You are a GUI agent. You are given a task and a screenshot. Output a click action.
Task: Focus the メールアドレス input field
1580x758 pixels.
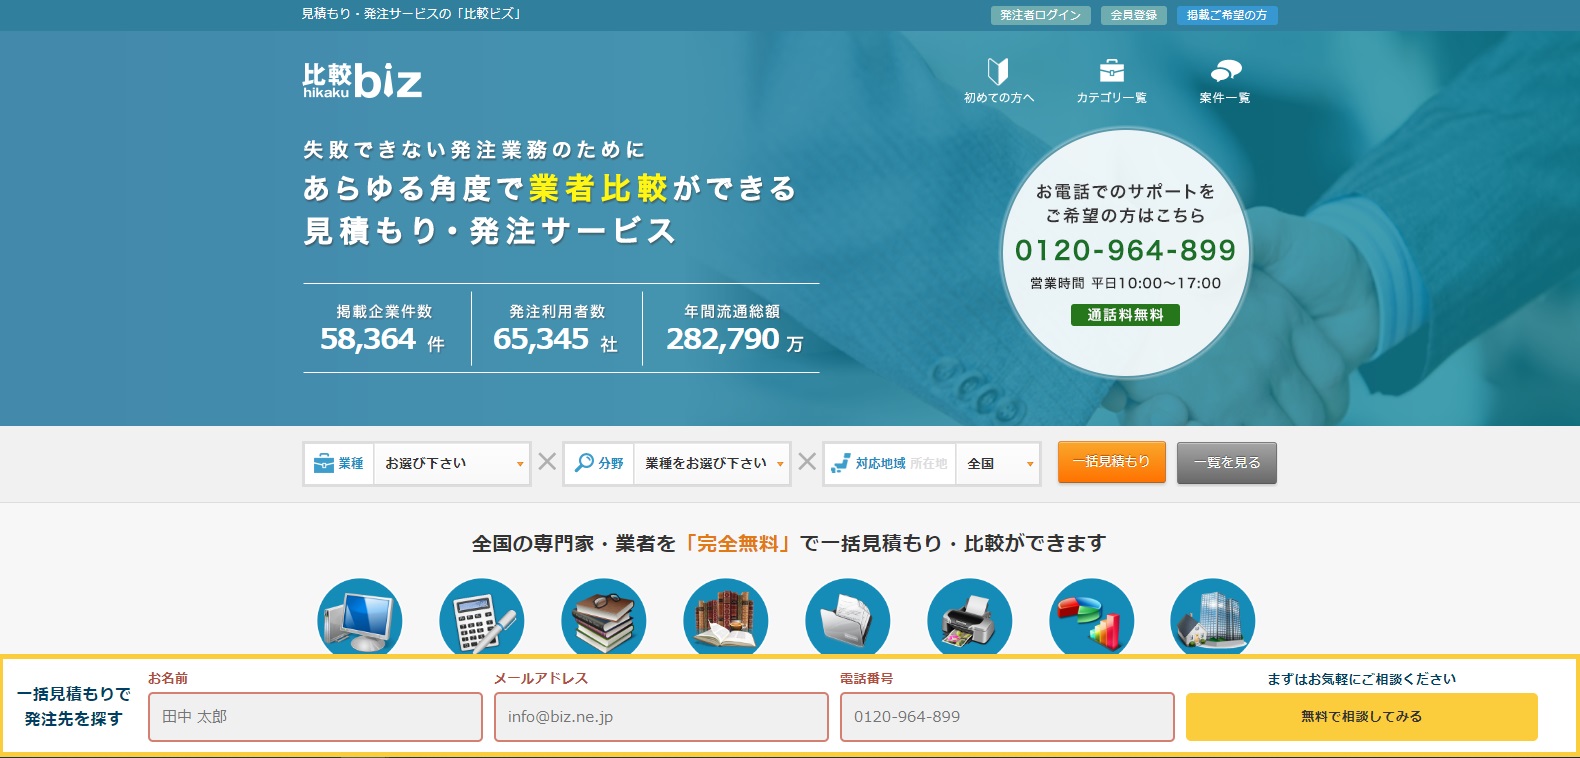pos(661,717)
